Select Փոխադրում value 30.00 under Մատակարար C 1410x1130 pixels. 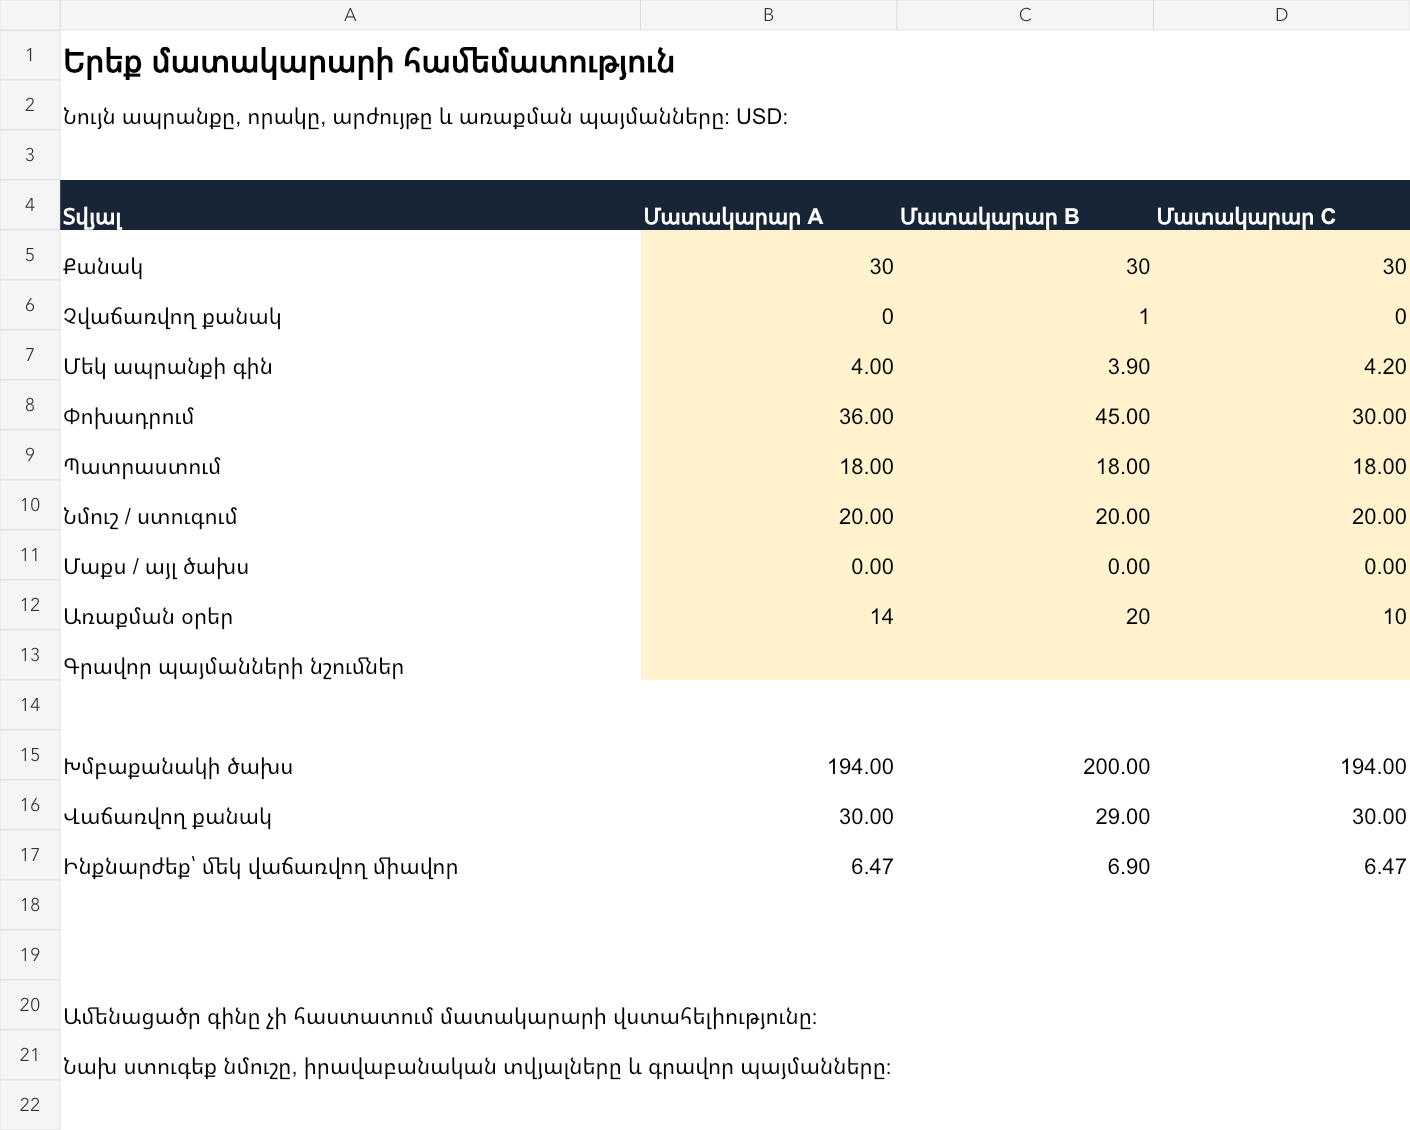1282,405
